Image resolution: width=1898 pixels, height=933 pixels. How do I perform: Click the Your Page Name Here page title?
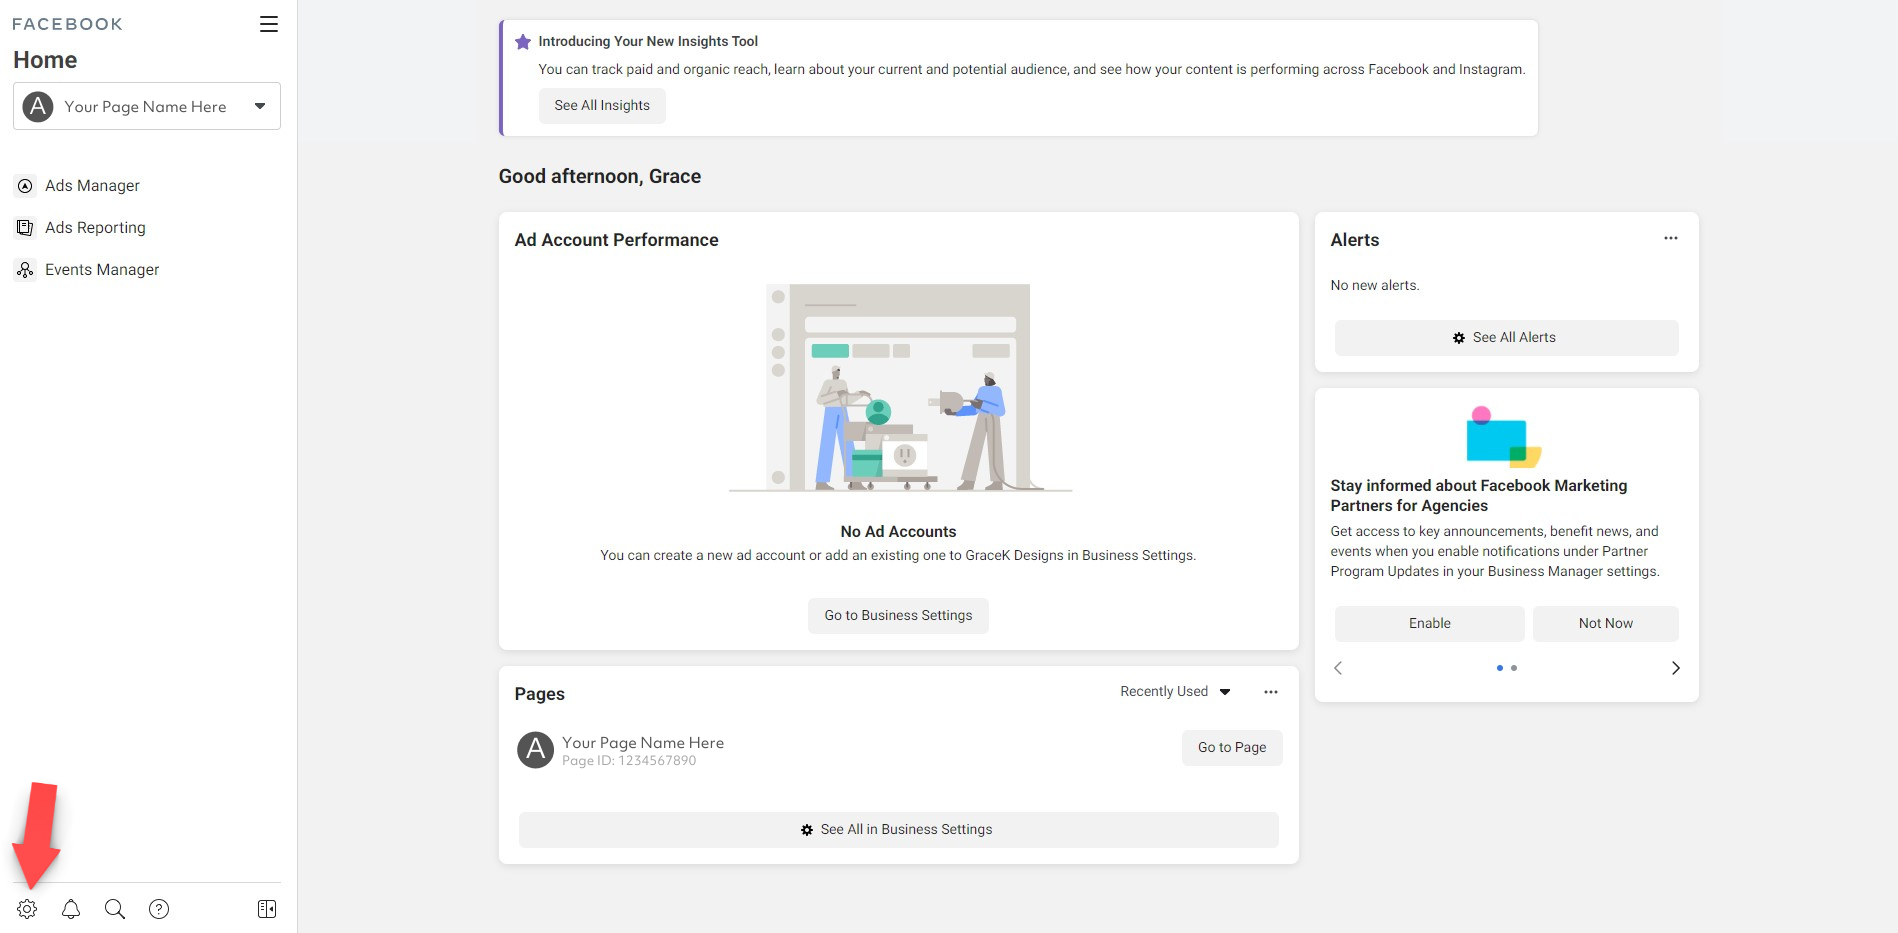point(643,742)
